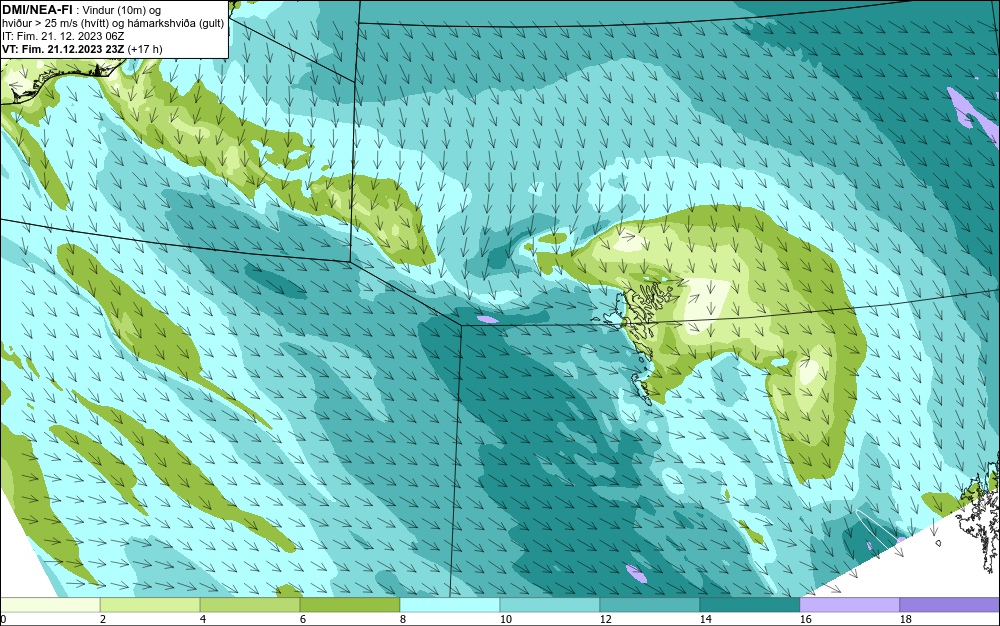Image resolution: width=1000 pixels, height=626 pixels.
Task: Click the legend value '14'
Action: coord(706,619)
